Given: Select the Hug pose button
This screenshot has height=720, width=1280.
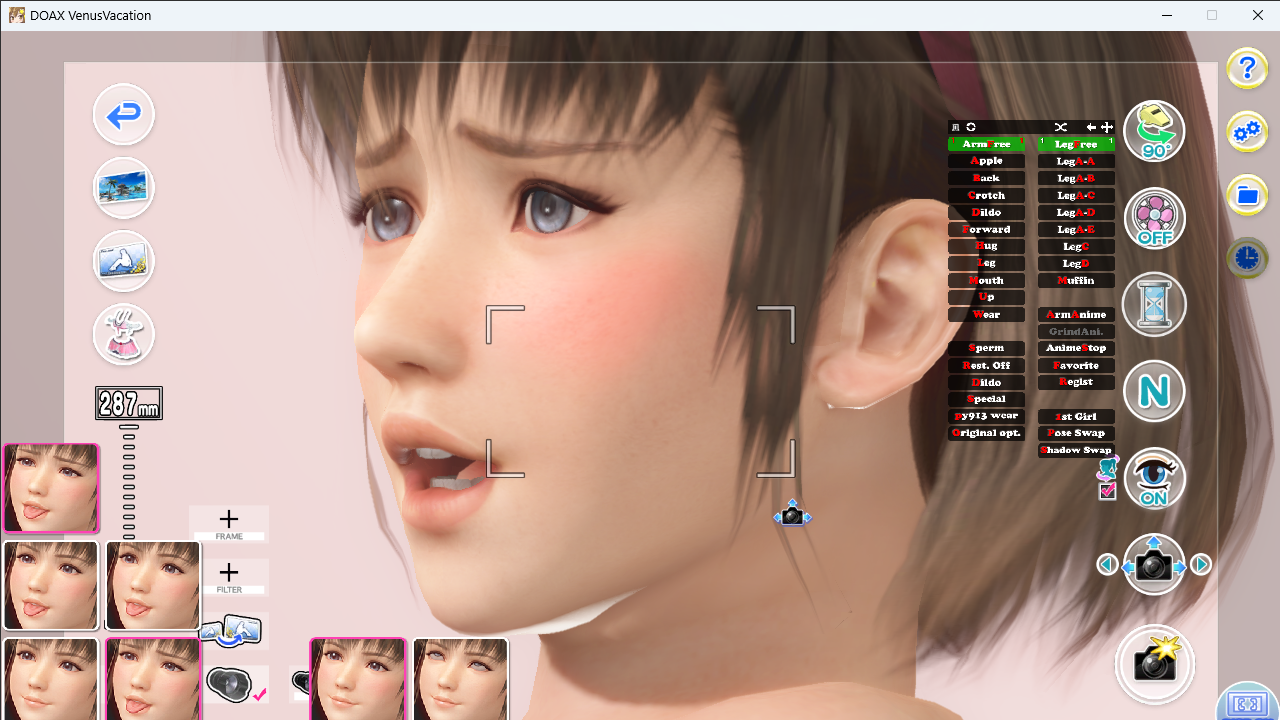Looking at the screenshot, I should click(986, 246).
